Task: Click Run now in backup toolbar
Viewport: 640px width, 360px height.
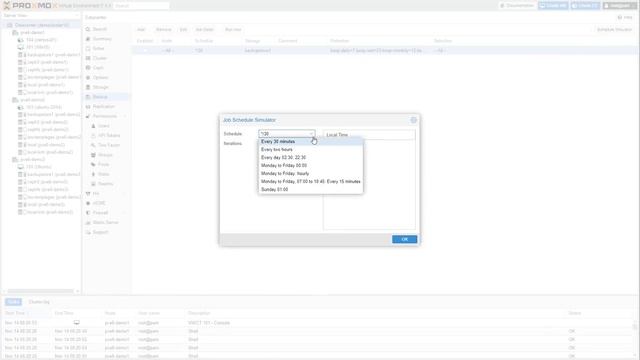Action: tap(233, 30)
